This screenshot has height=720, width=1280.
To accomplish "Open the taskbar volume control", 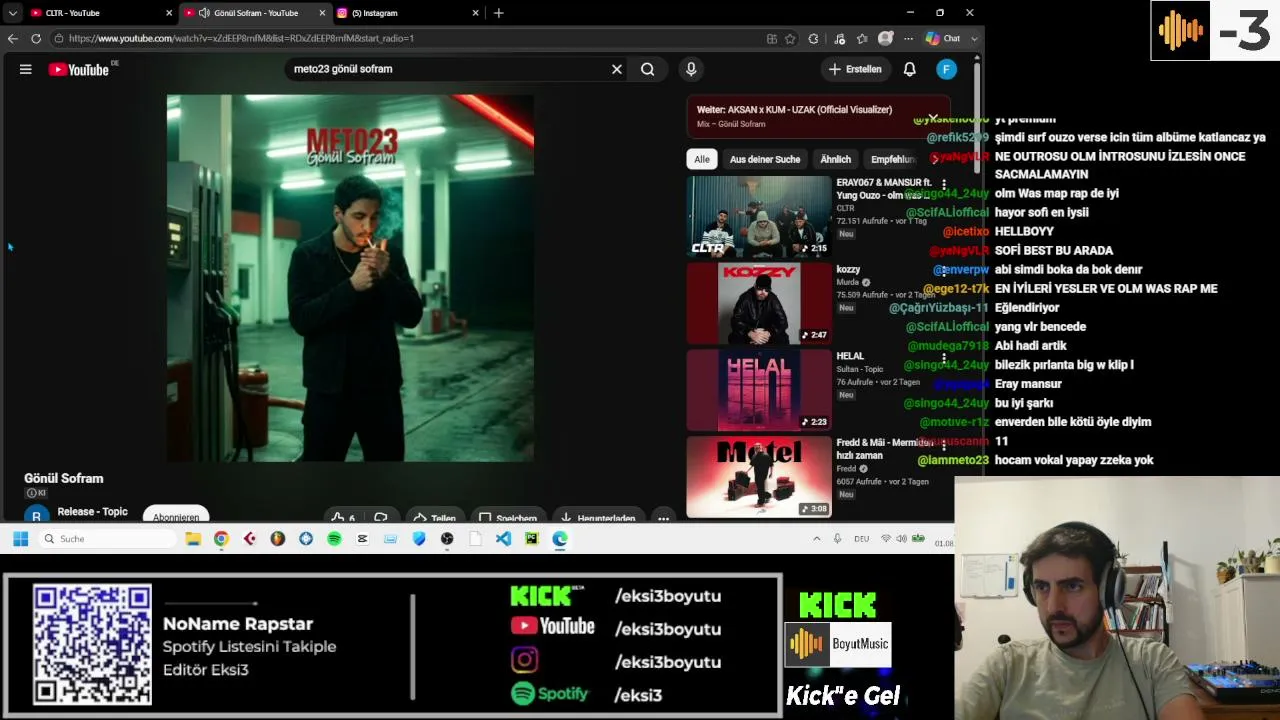I will [x=901, y=539].
